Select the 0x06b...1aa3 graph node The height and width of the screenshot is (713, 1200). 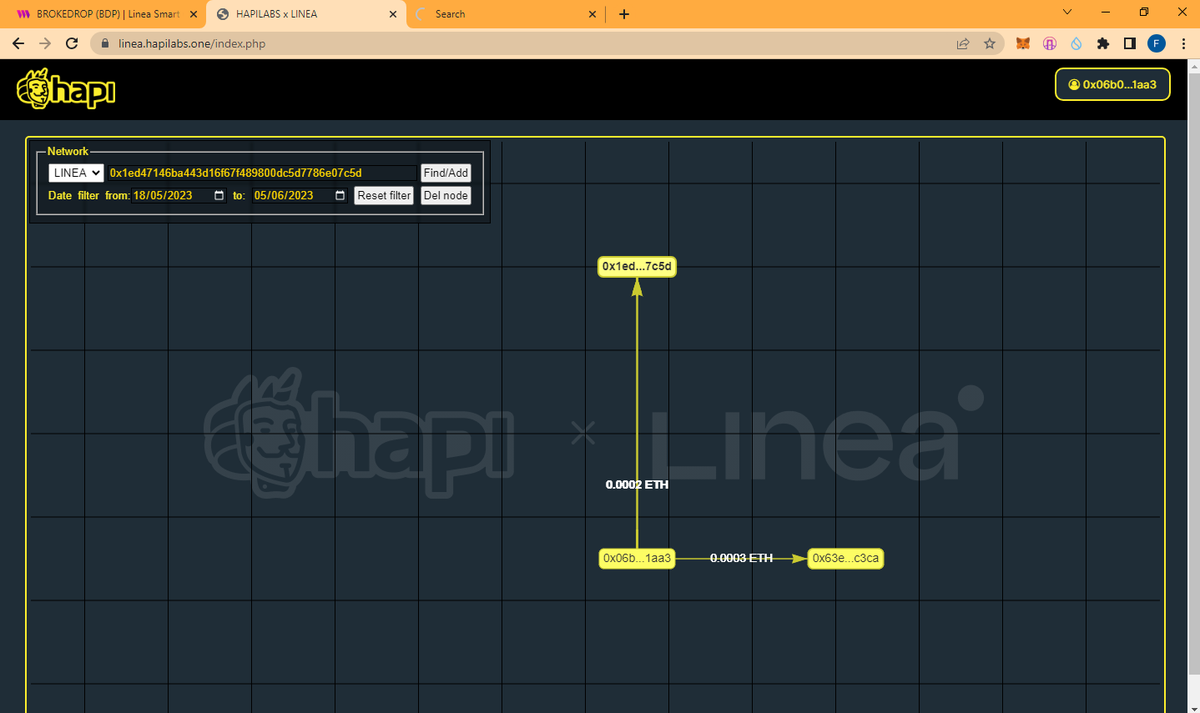(x=637, y=558)
